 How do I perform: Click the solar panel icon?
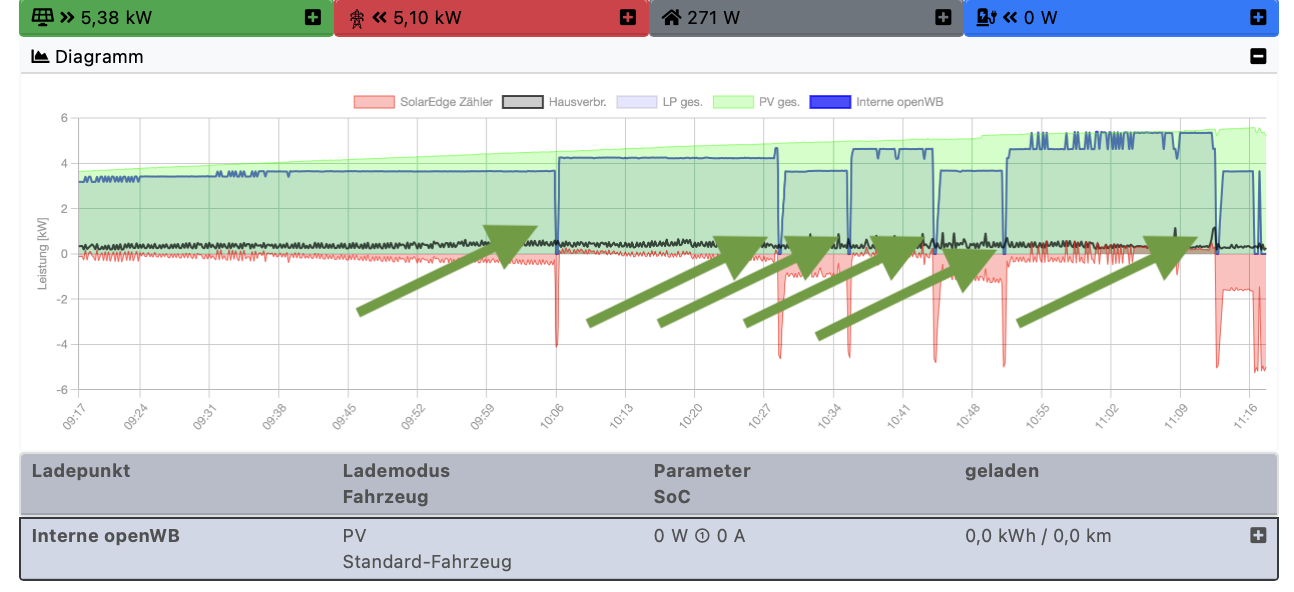[x=43, y=17]
